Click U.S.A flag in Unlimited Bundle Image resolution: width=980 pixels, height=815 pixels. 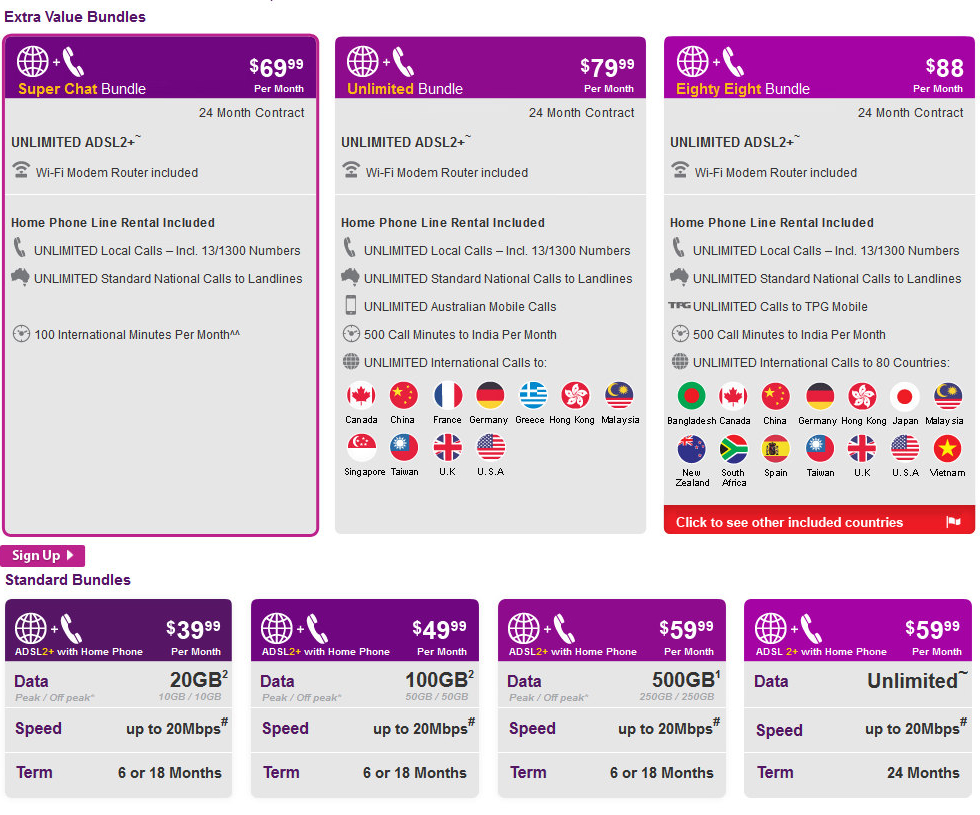[491, 448]
